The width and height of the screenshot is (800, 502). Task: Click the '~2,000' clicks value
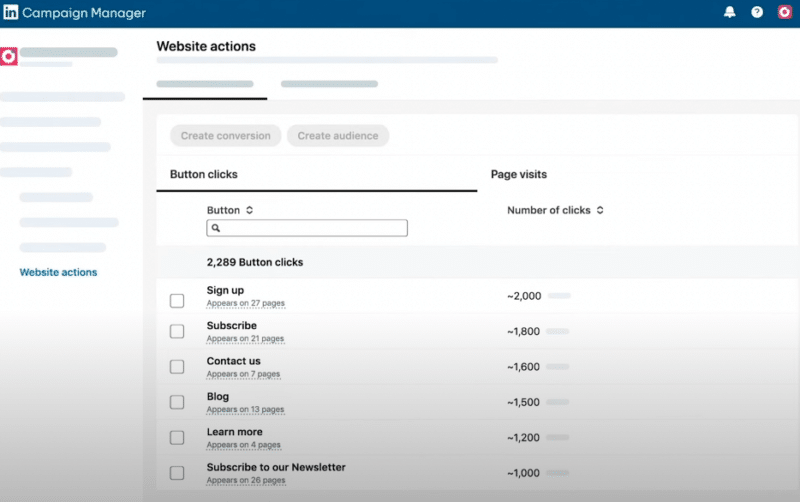click(x=524, y=296)
